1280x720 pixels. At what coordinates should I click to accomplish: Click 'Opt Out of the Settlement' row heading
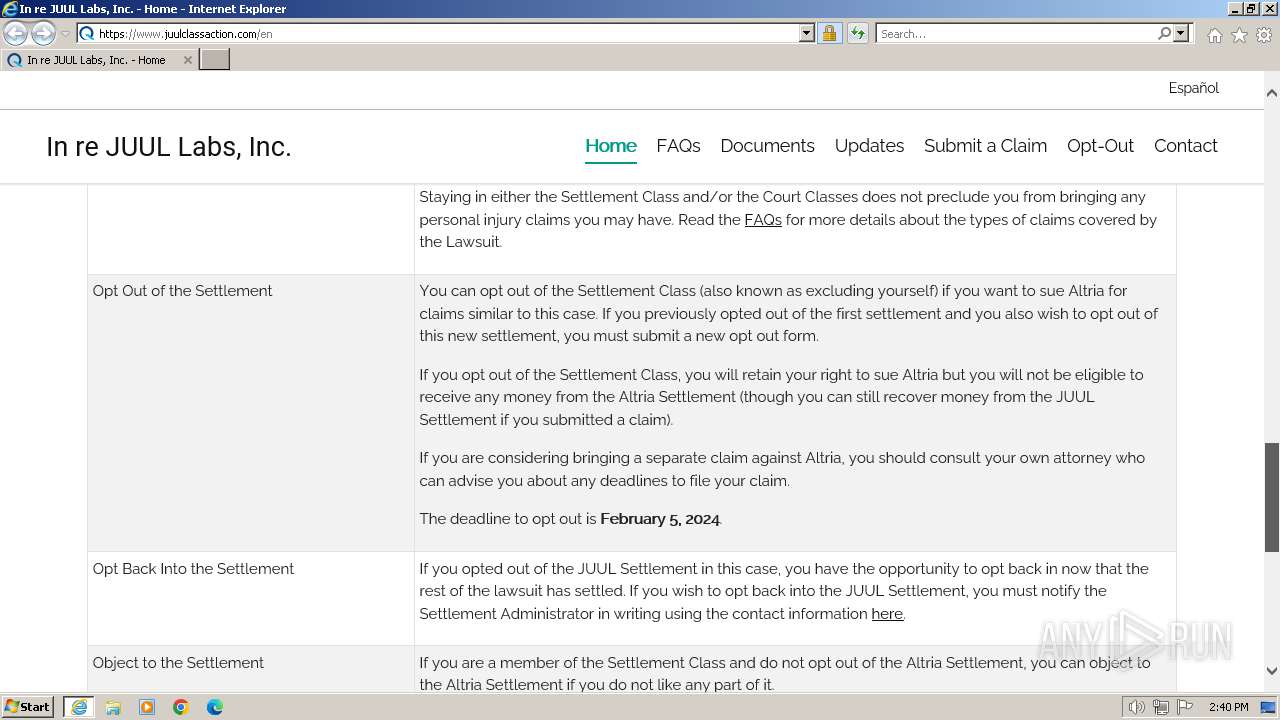[x=182, y=291]
